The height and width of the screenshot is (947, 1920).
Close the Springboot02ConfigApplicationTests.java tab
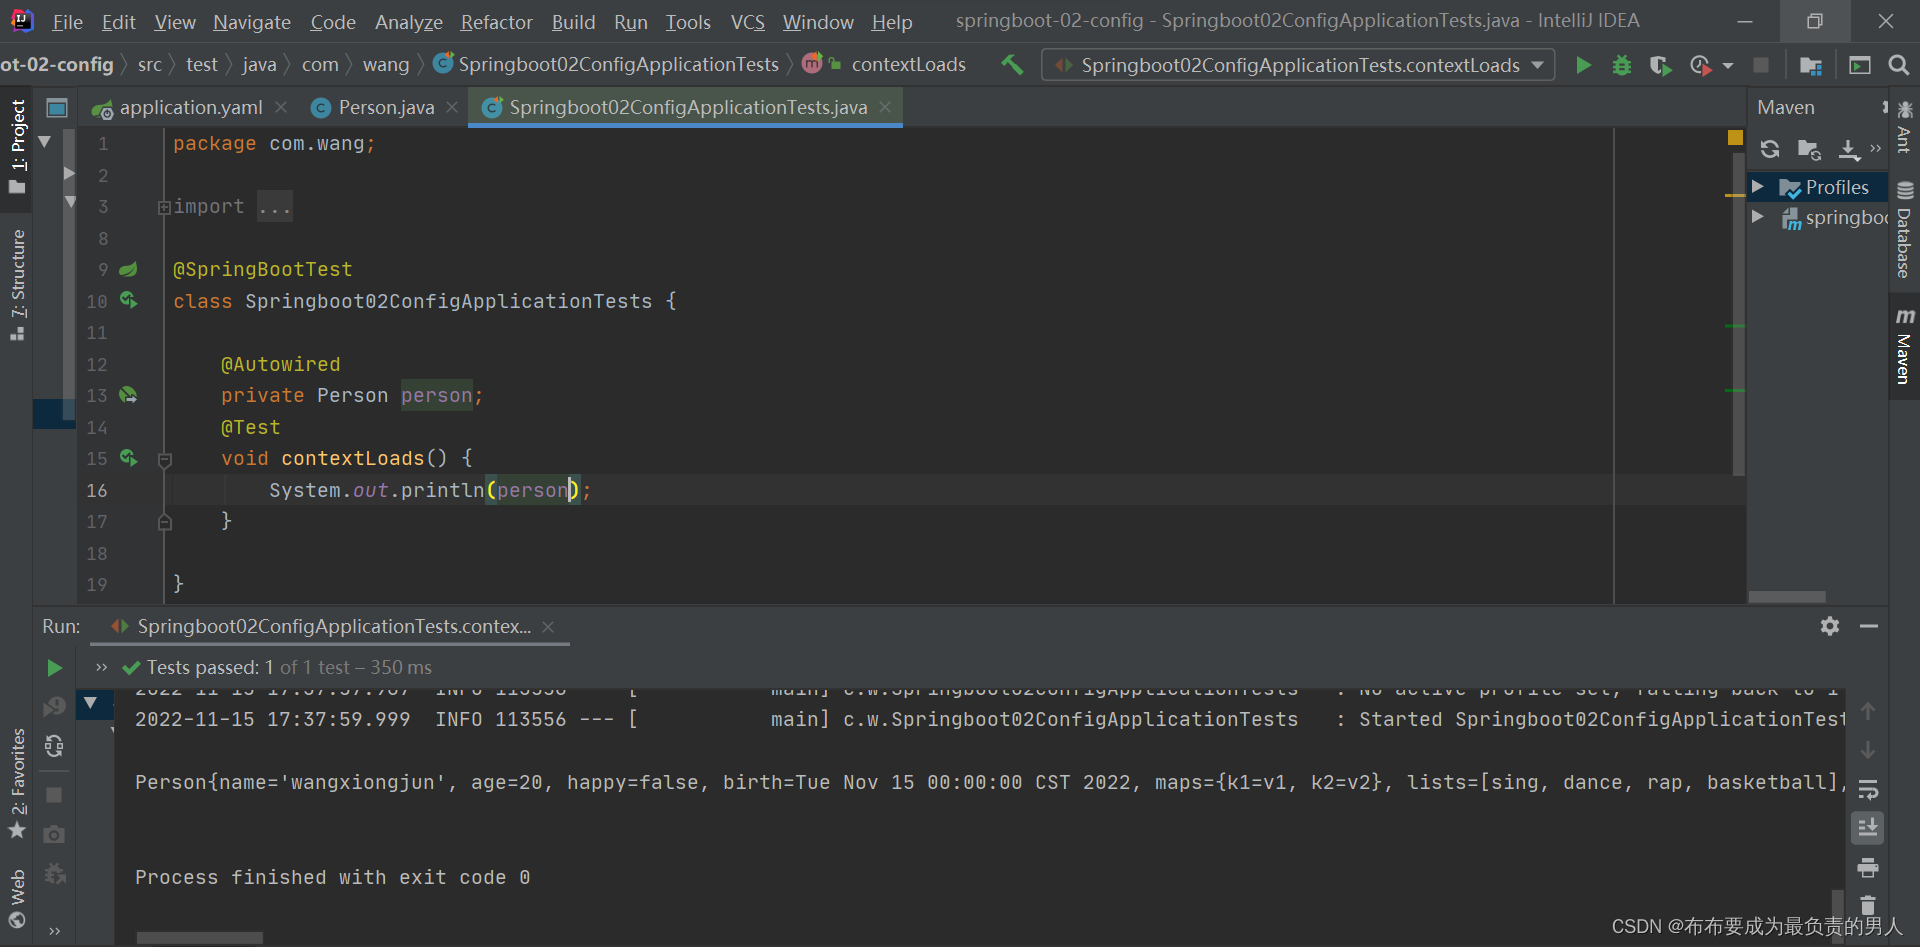(x=885, y=107)
